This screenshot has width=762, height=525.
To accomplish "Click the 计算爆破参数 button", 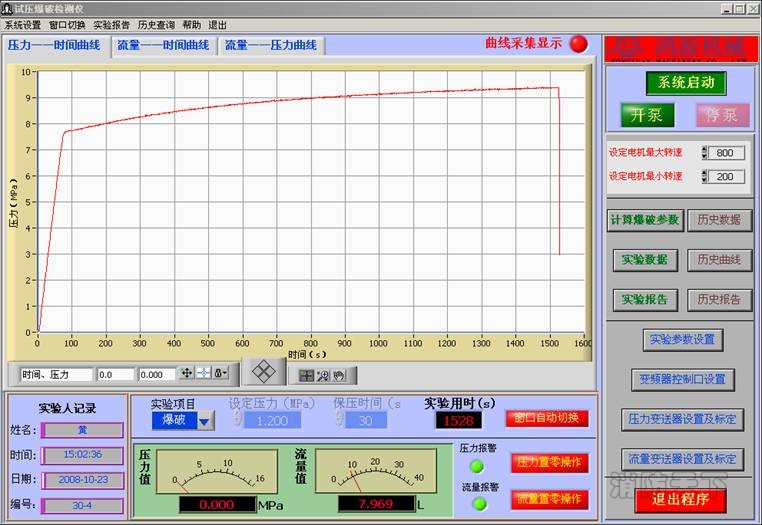I will (644, 220).
